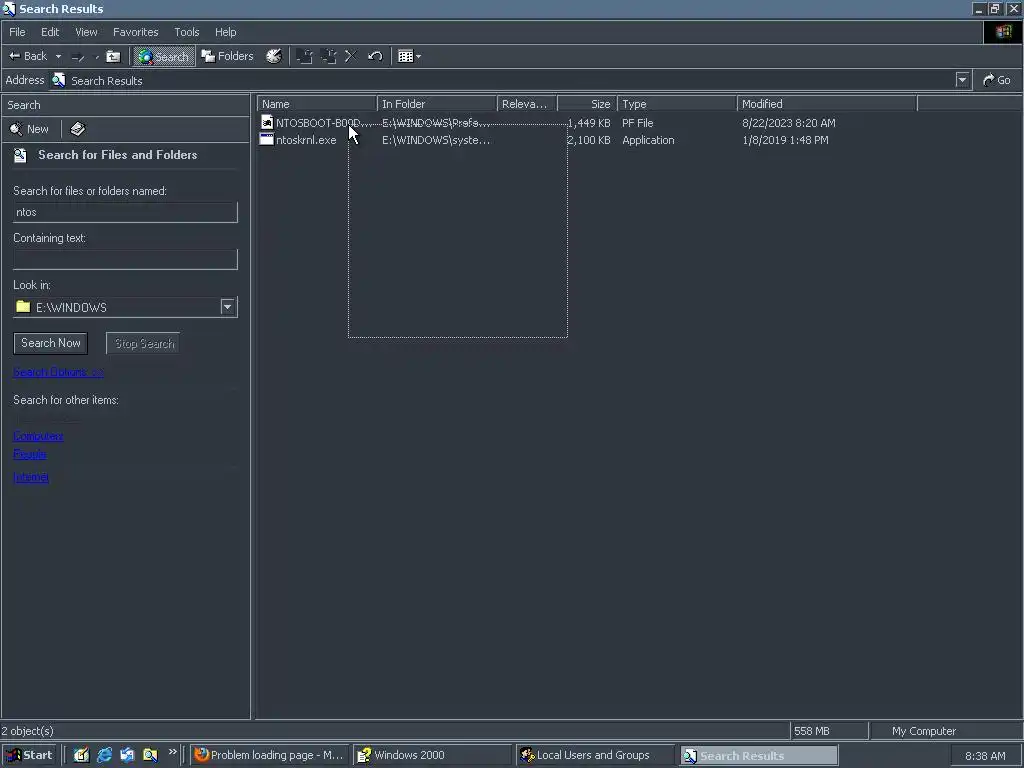Click the 1/8/2019 1:48 PM modified date

pyautogui.click(x=785, y=140)
